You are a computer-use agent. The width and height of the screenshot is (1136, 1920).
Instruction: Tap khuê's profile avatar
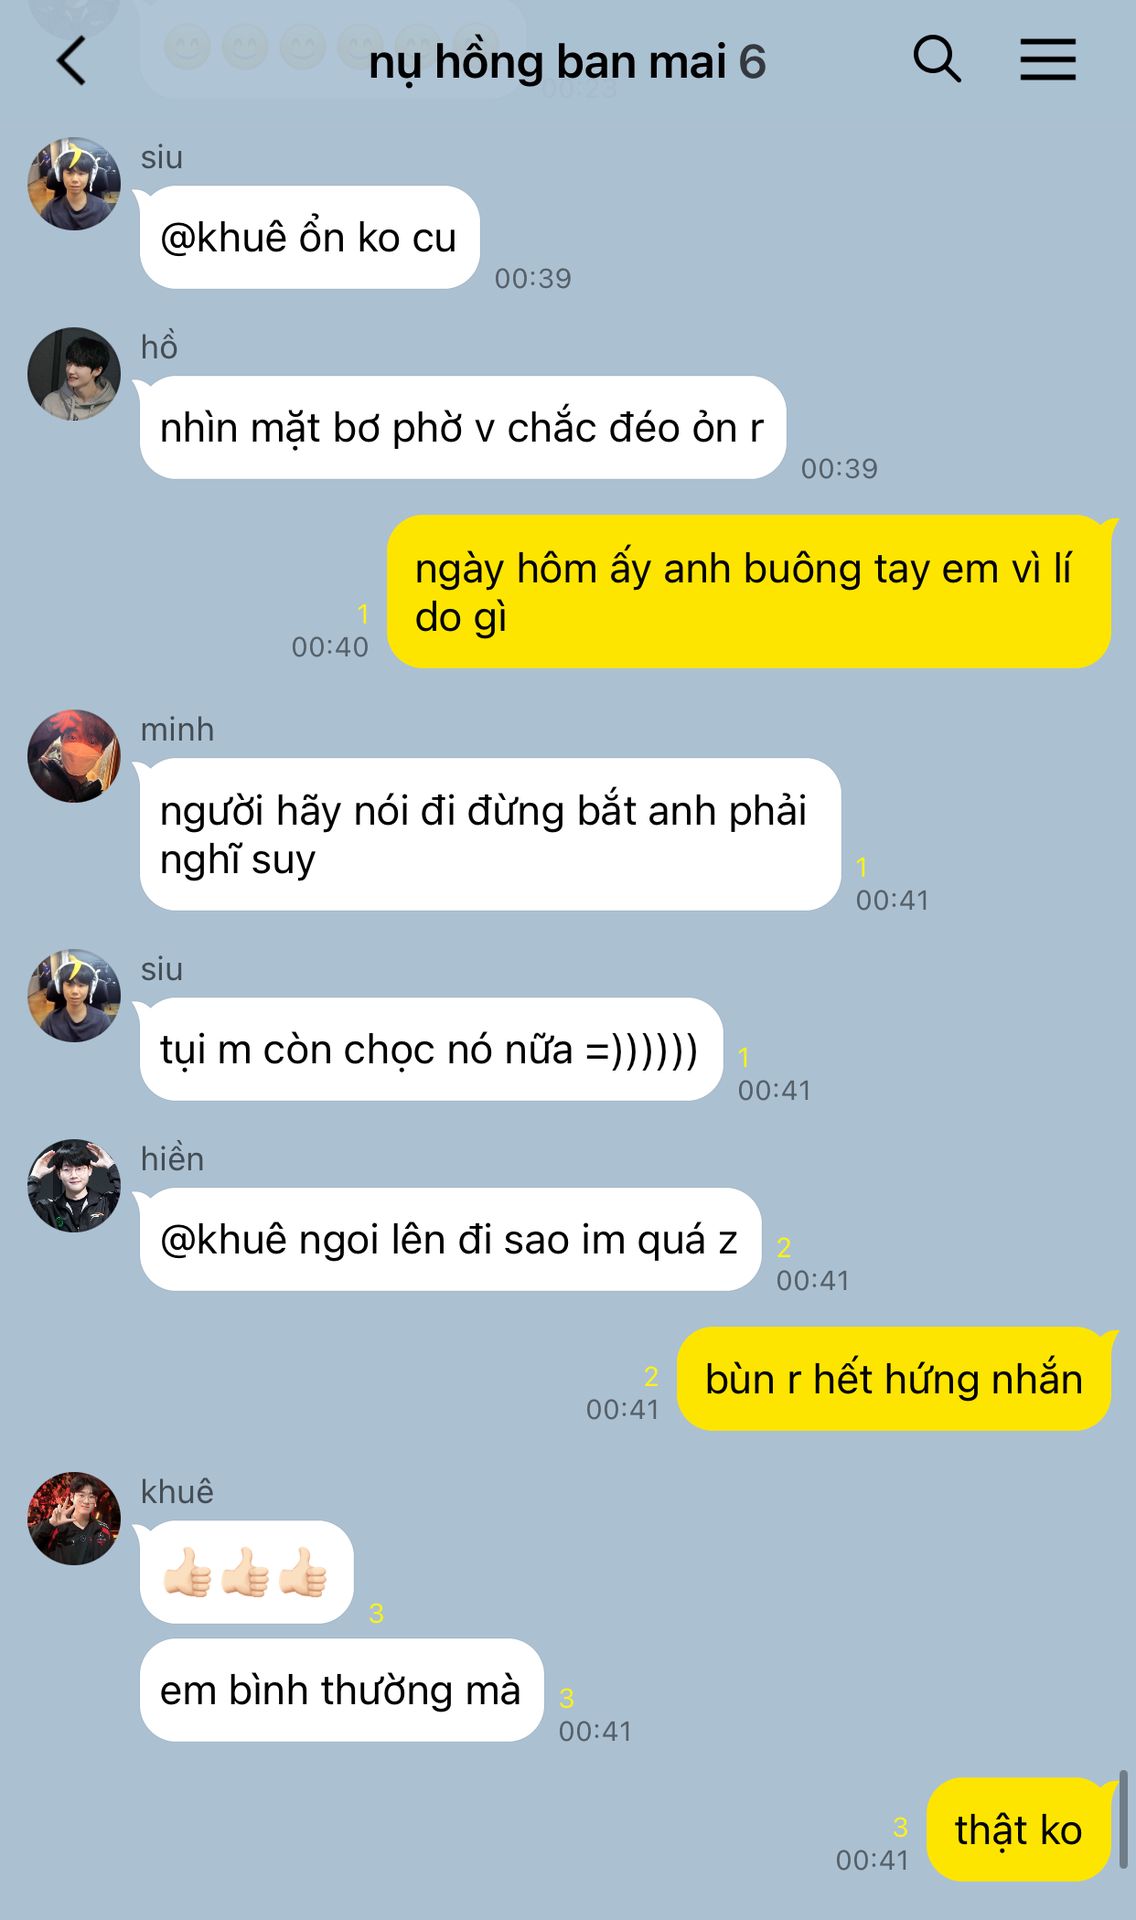pyautogui.click(x=74, y=1518)
